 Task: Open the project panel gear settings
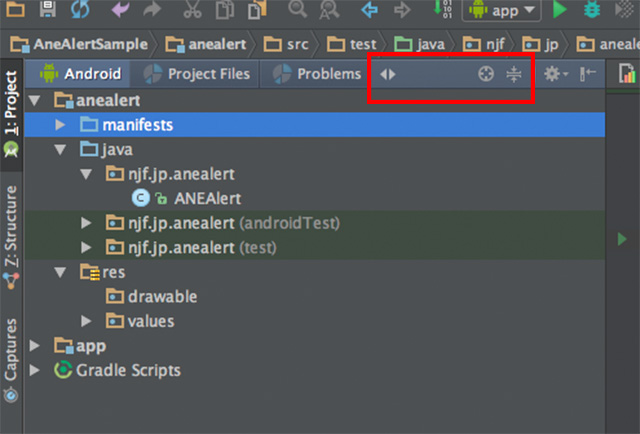click(555, 74)
